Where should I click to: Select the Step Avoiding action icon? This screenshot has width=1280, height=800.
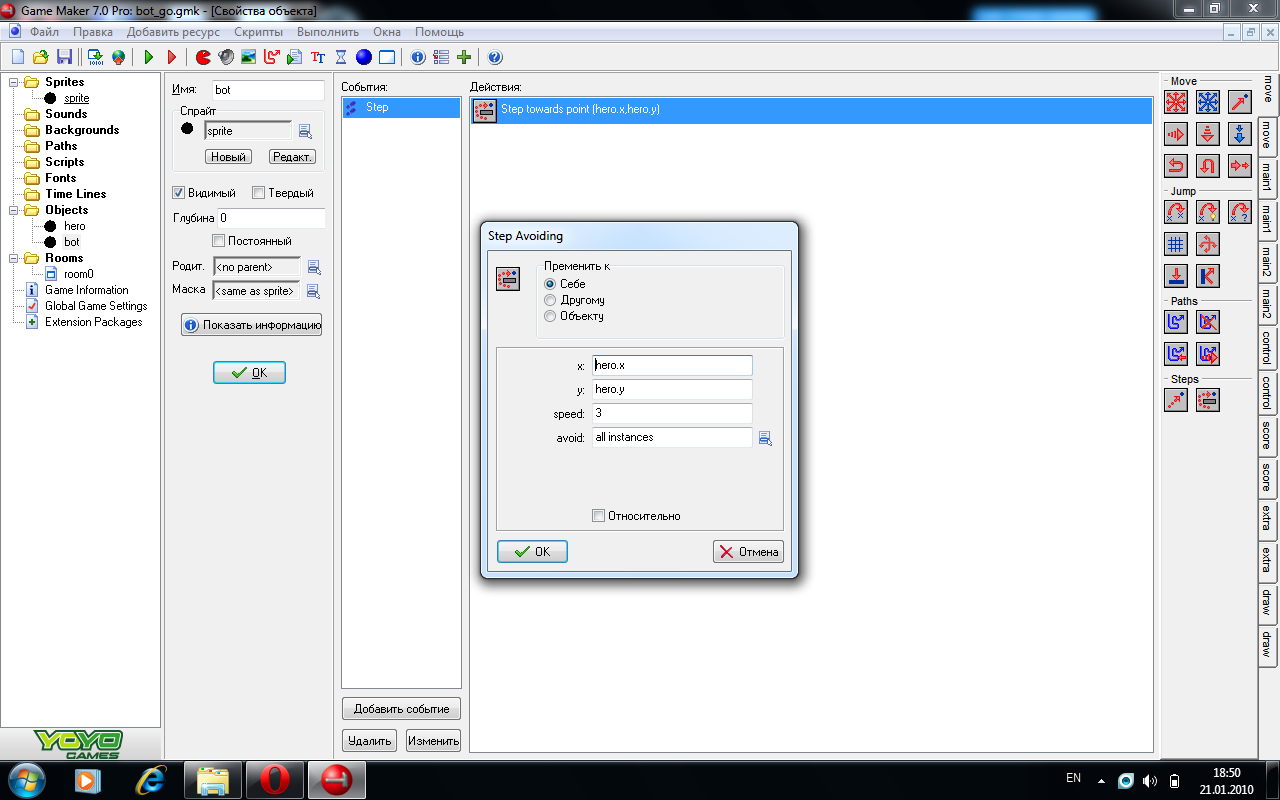pyautogui.click(x=1208, y=400)
